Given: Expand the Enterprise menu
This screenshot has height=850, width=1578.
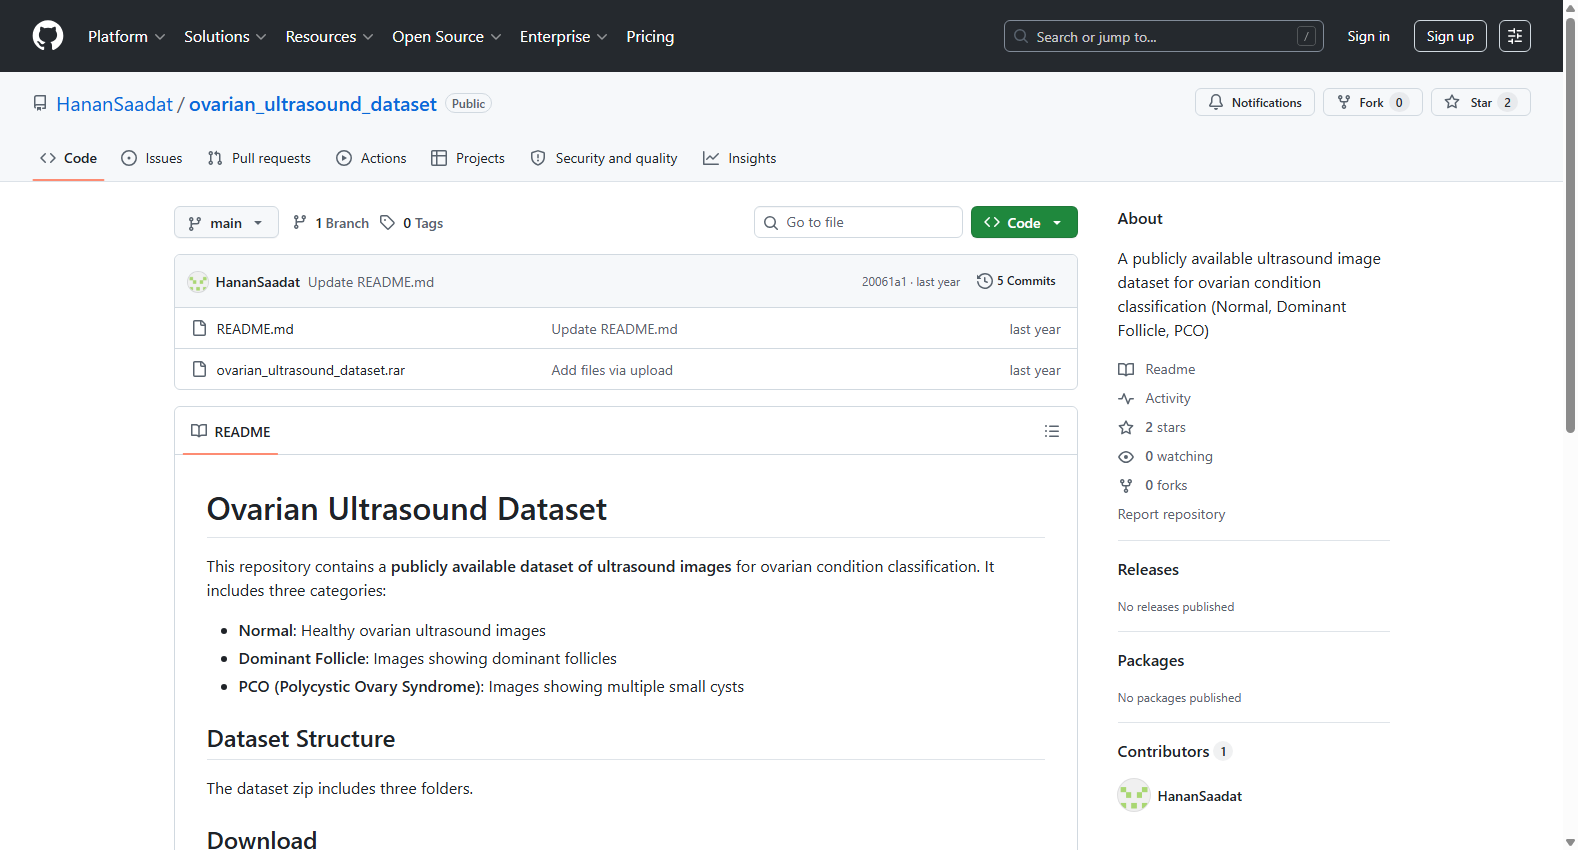Looking at the screenshot, I should 563,36.
